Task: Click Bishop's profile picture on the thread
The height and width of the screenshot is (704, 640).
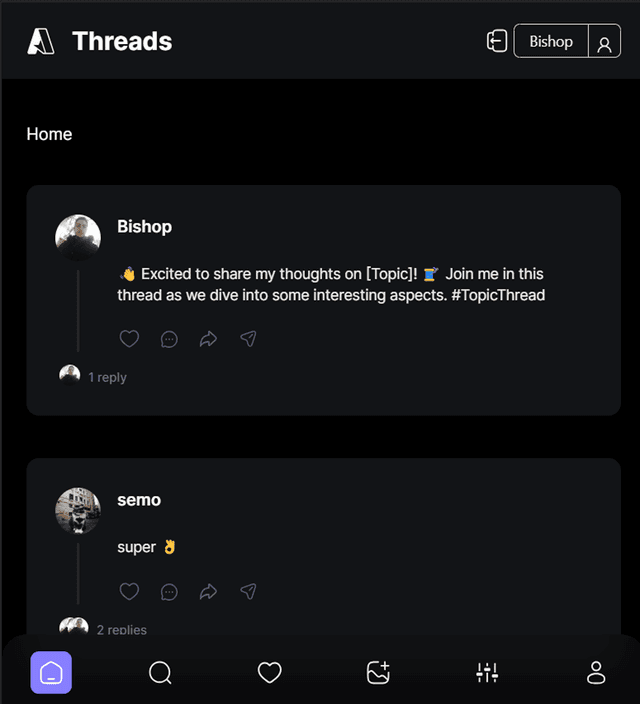Action: coord(78,237)
